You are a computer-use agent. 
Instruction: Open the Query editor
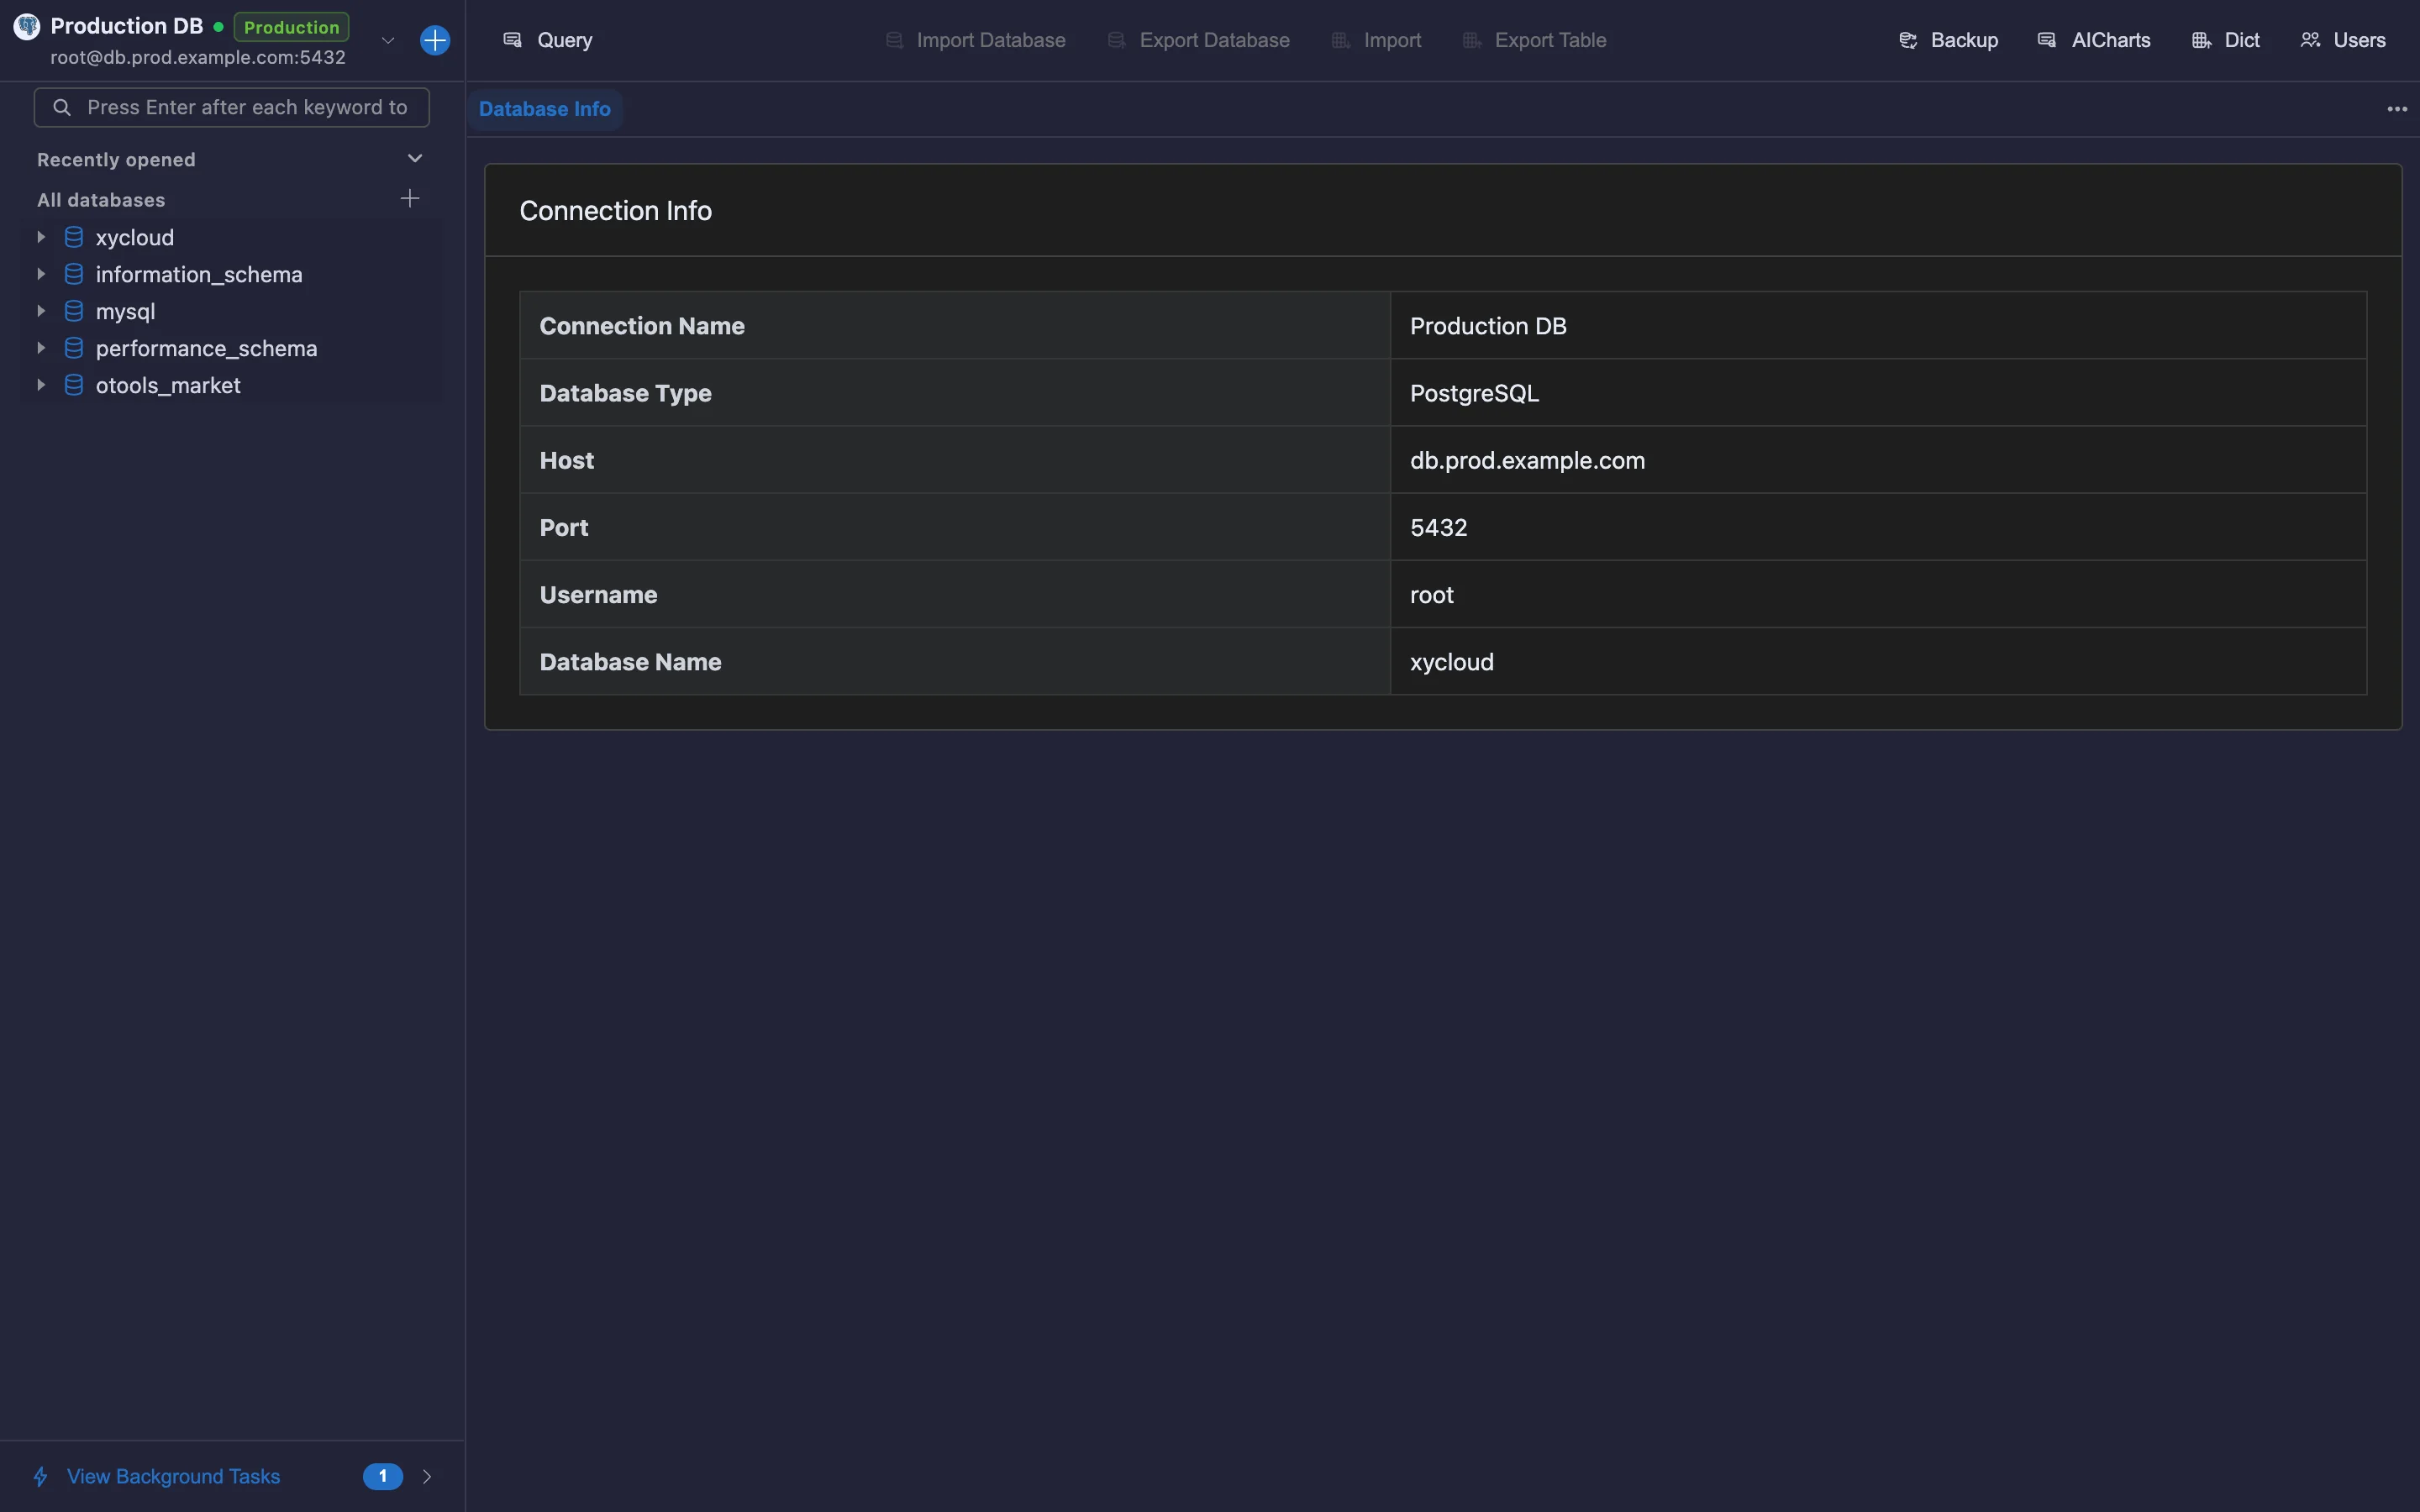tap(548, 40)
